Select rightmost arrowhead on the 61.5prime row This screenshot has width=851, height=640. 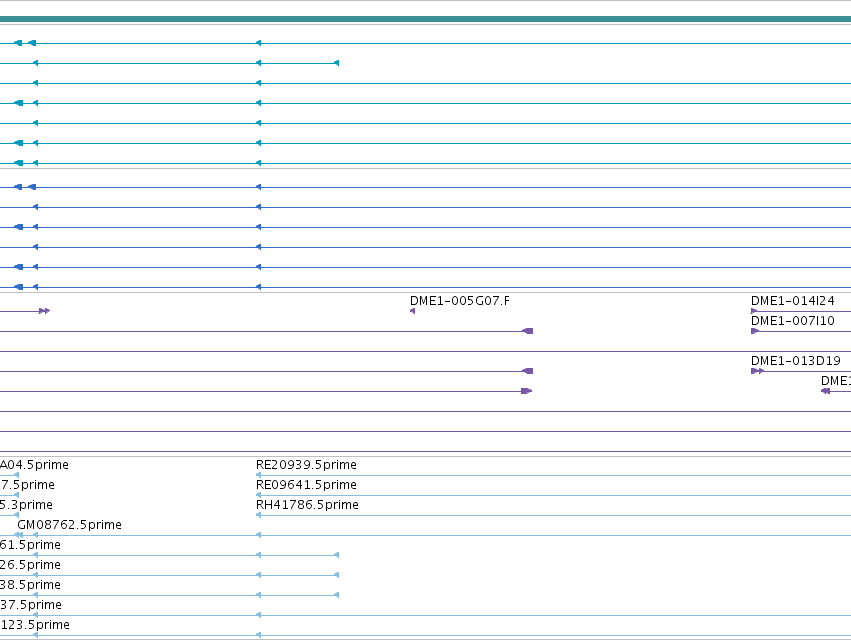tap(336, 555)
